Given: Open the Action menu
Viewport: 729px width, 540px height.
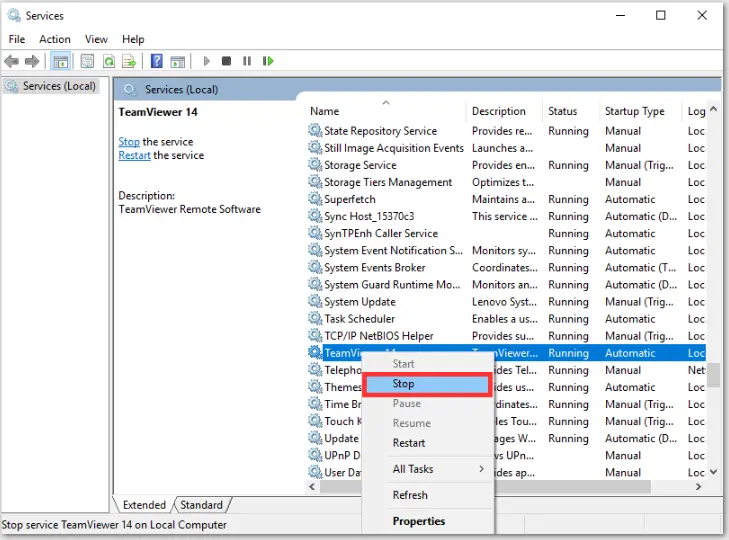Looking at the screenshot, I should click(55, 39).
